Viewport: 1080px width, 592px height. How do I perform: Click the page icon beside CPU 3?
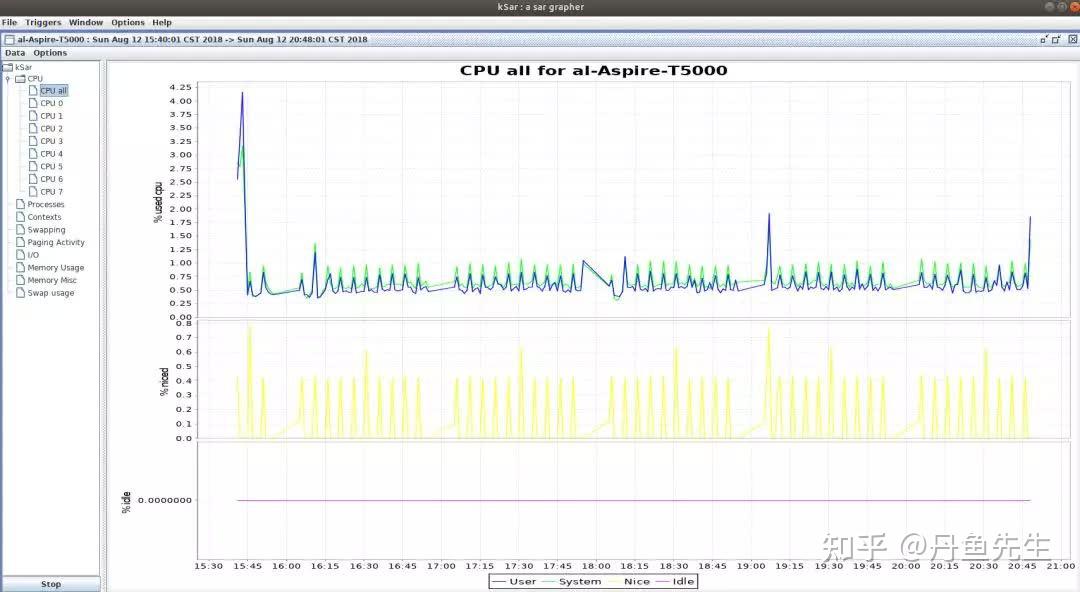tap(33, 141)
